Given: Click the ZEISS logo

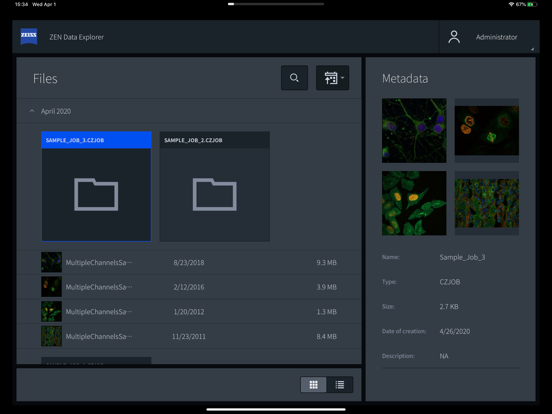Looking at the screenshot, I should 29,36.
